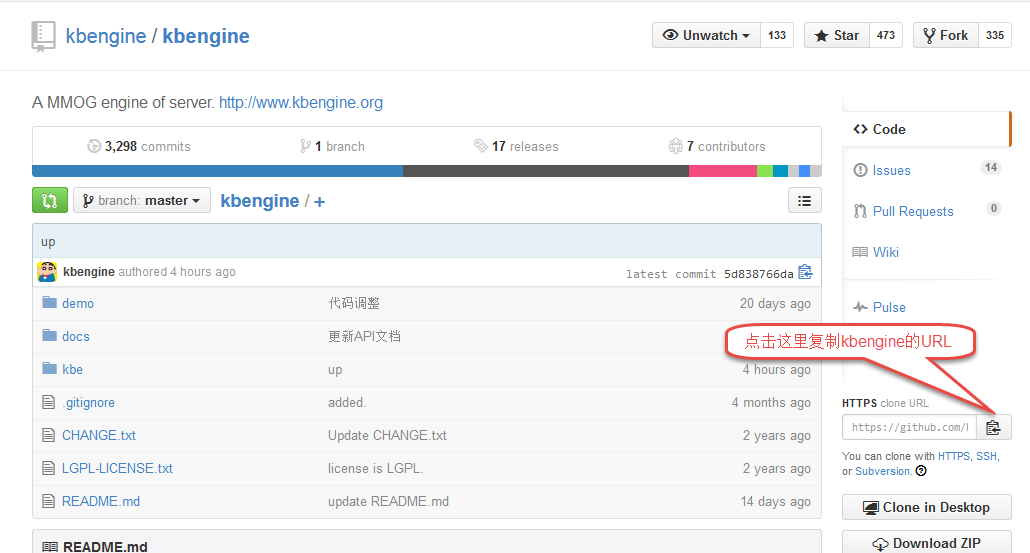This screenshot has width=1030, height=553.
Task: Click the HTTPS clone URL input field
Action: (910, 427)
